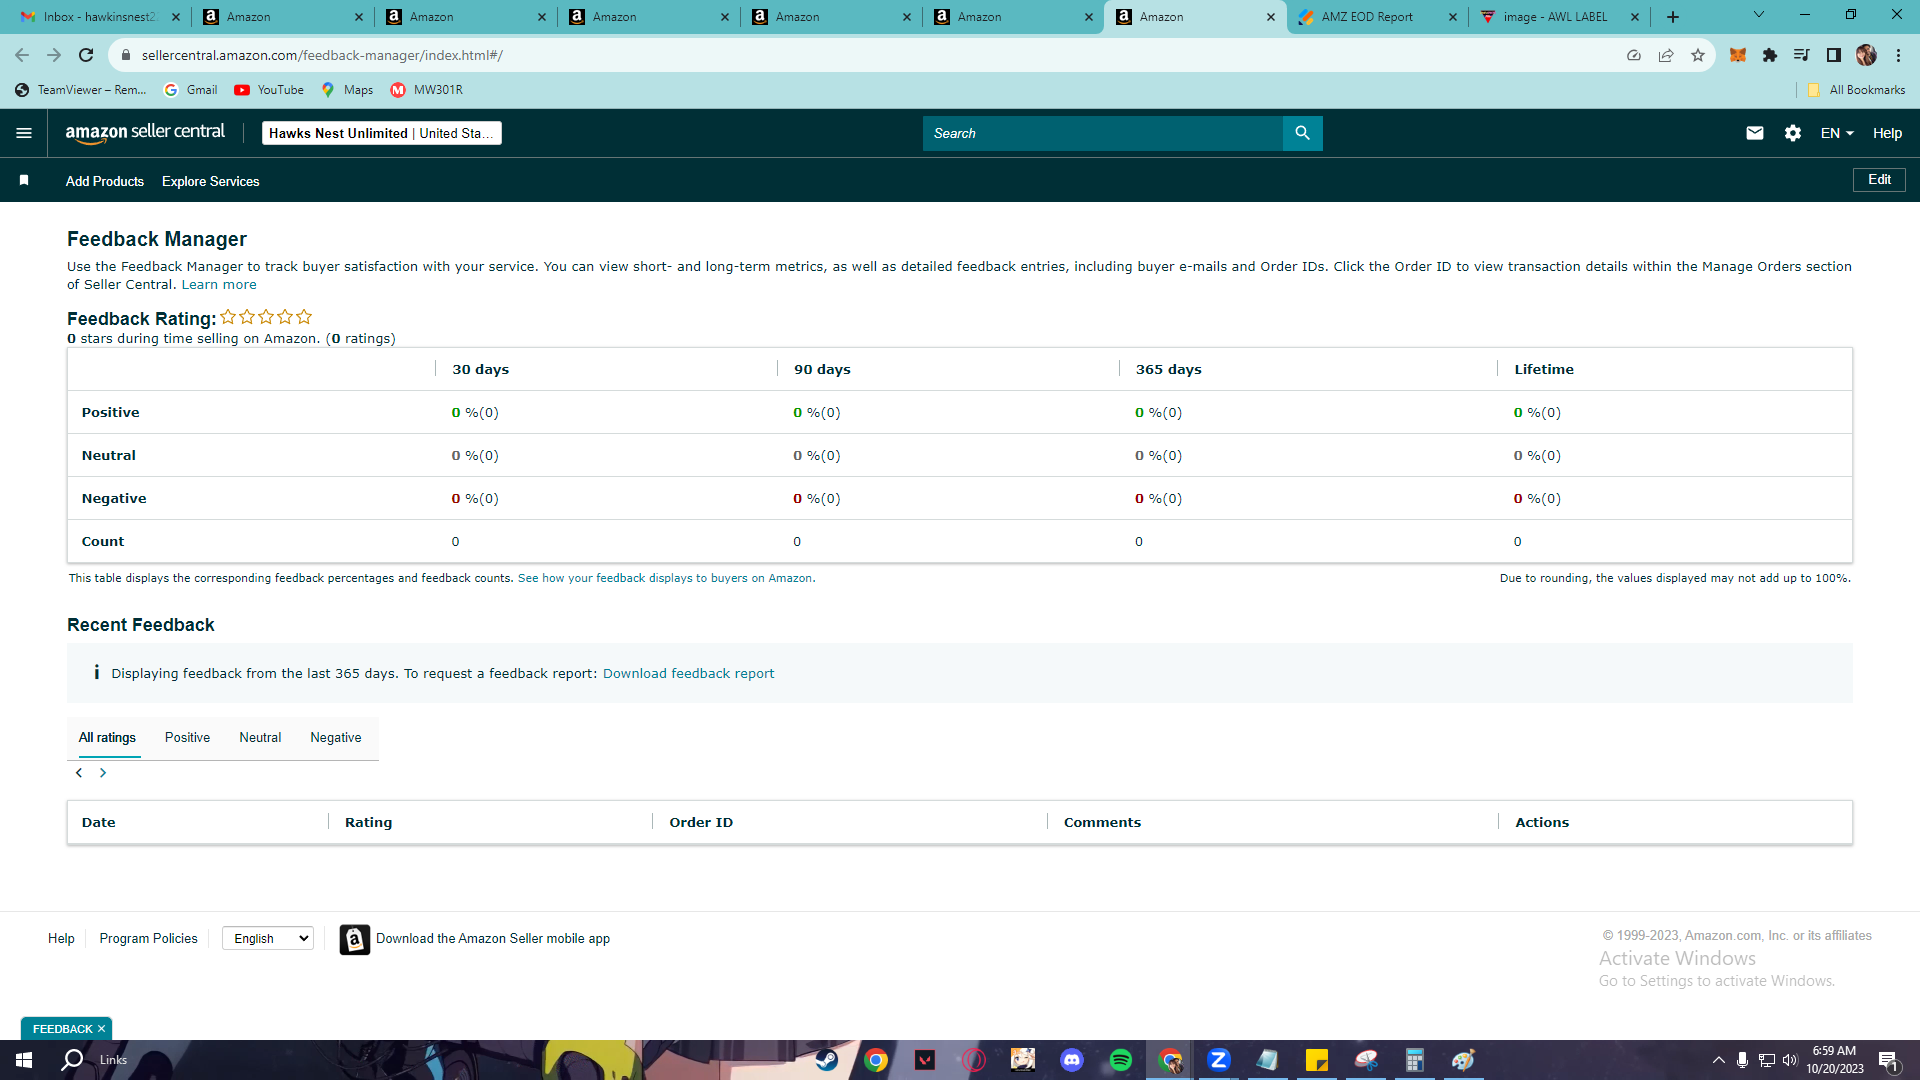Open Spotify from taskbar
1920x1080 pixels.
point(1121,1060)
